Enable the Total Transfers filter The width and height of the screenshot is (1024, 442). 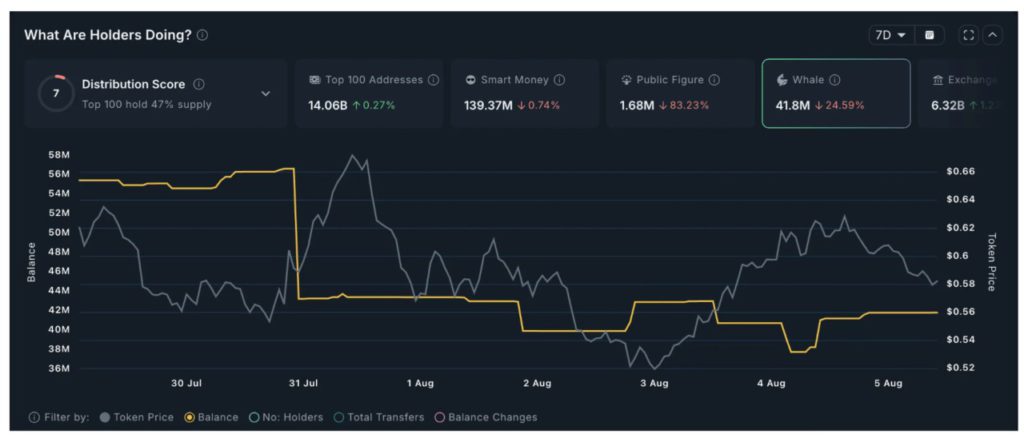[378, 417]
